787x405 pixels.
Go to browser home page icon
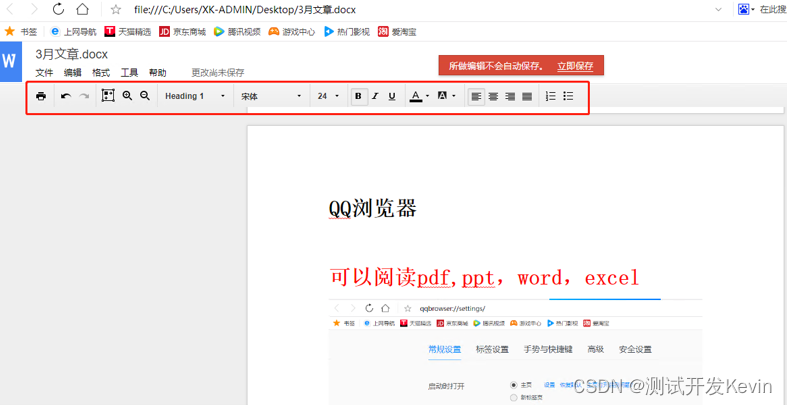[x=83, y=9]
